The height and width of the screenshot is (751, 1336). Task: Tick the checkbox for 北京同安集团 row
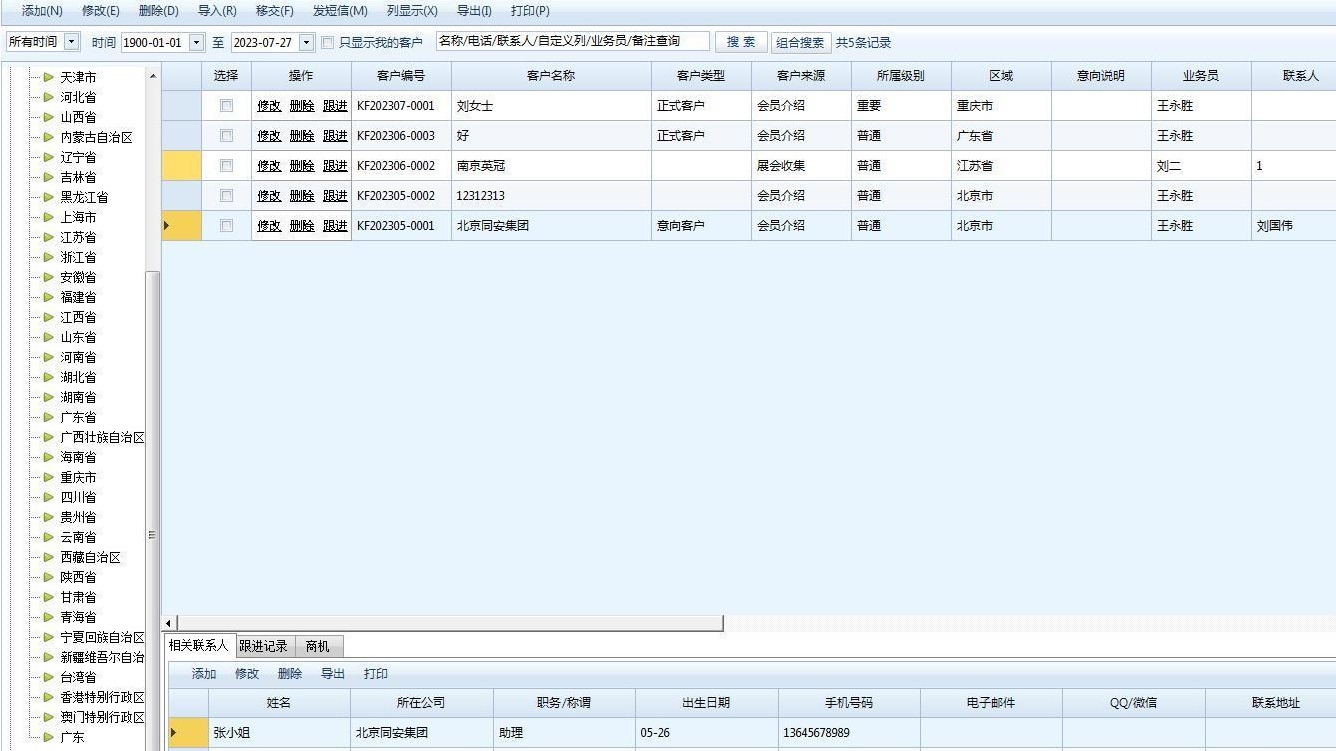coord(226,226)
